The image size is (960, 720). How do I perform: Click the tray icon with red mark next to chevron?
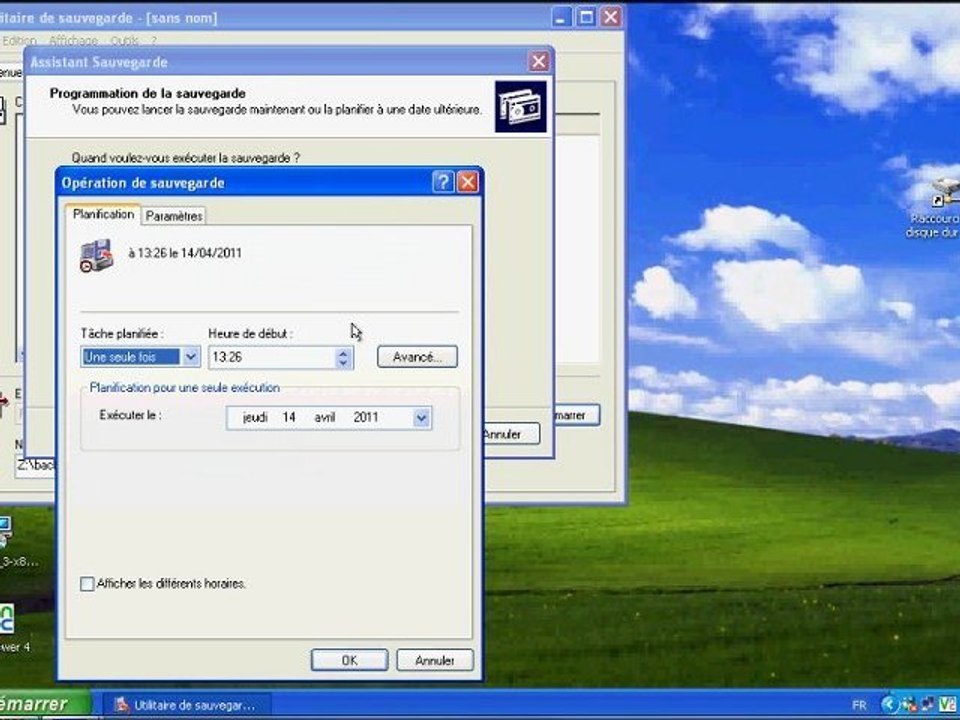coord(910,705)
